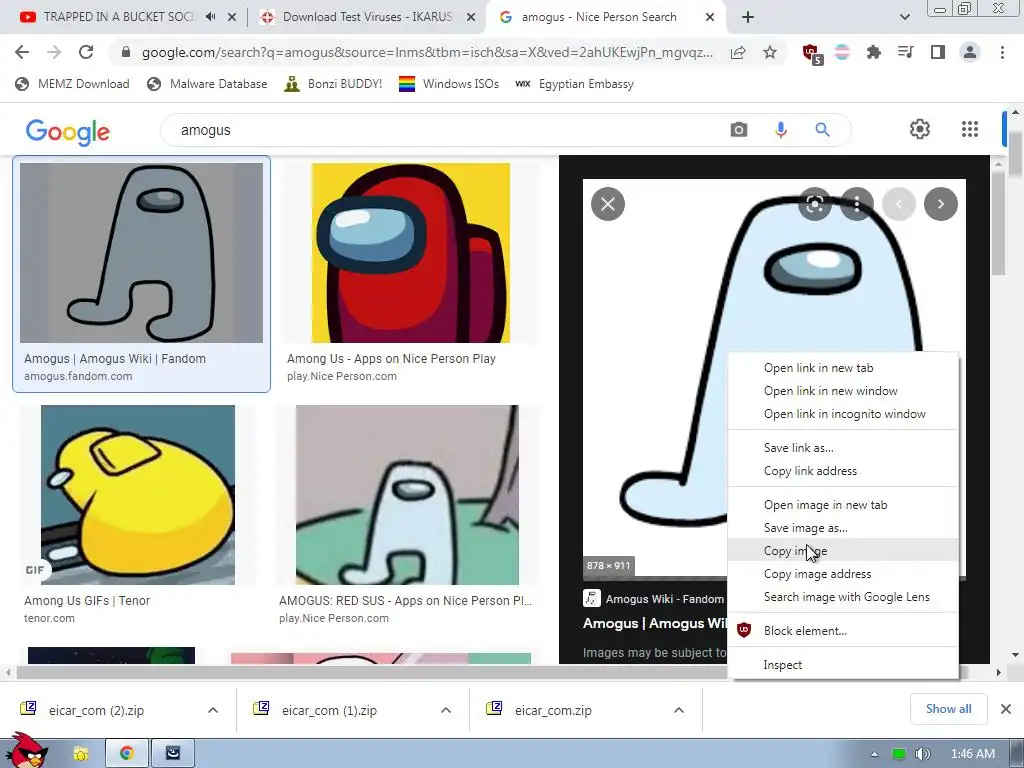Image resolution: width=1024 pixels, height=768 pixels.
Task: Open the Chrome profile avatar
Action: 970,52
